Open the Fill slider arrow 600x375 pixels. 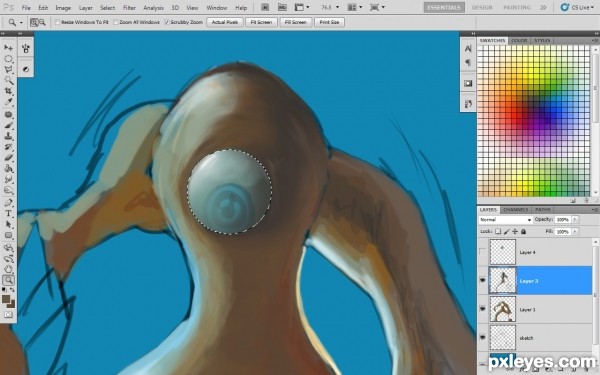pos(575,232)
